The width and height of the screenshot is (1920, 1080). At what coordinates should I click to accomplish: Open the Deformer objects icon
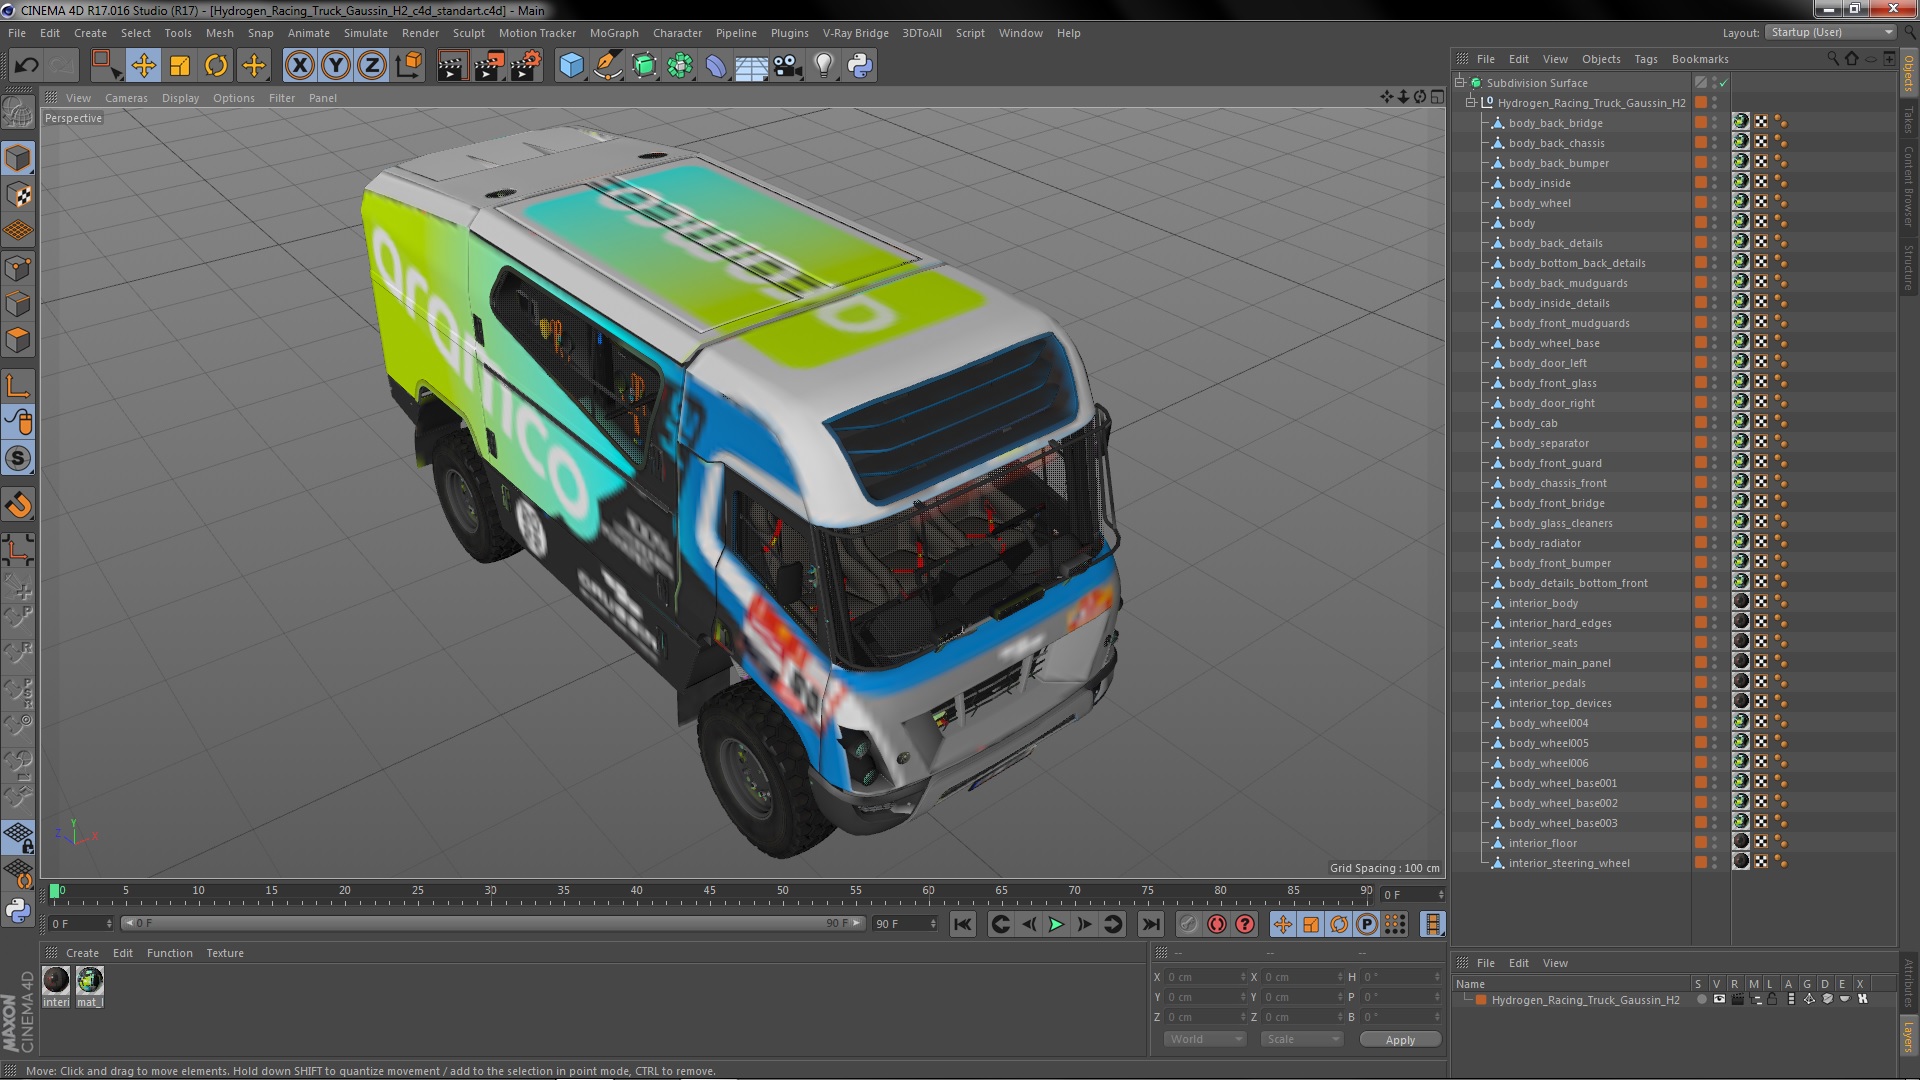tap(716, 66)
